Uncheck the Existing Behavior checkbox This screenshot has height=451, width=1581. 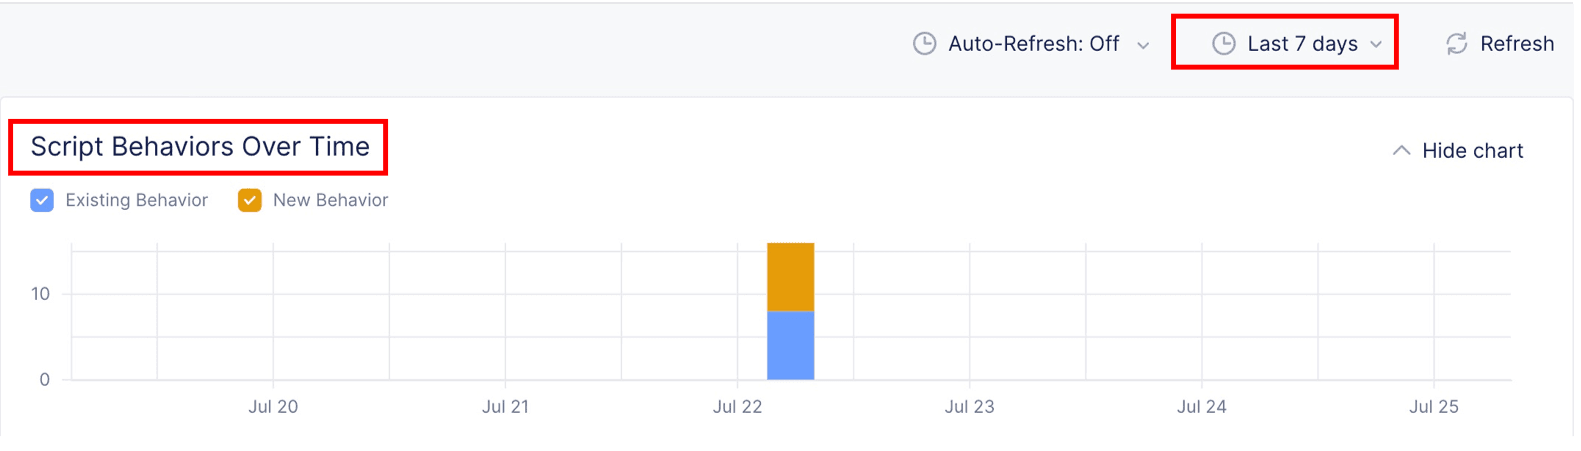[x=42, y=201]
